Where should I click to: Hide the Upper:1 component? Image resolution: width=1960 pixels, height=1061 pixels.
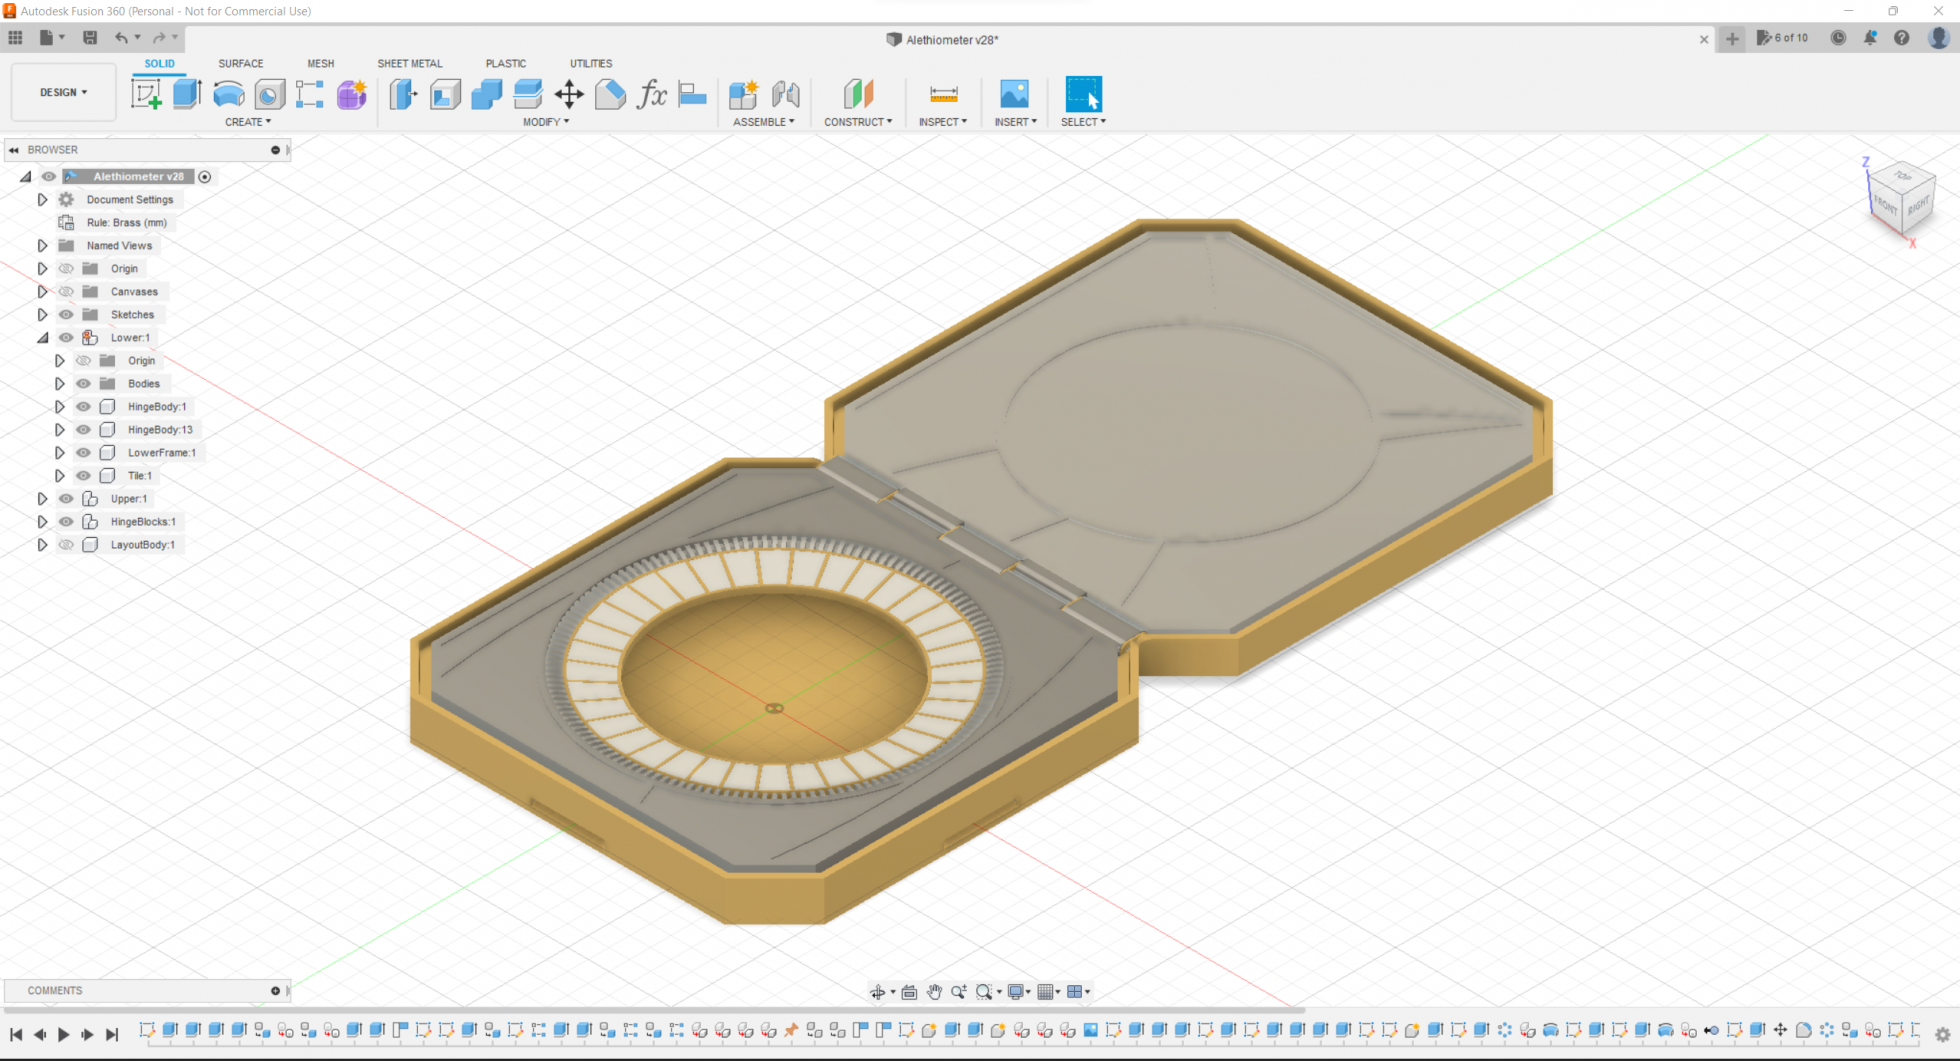point(66,499)
